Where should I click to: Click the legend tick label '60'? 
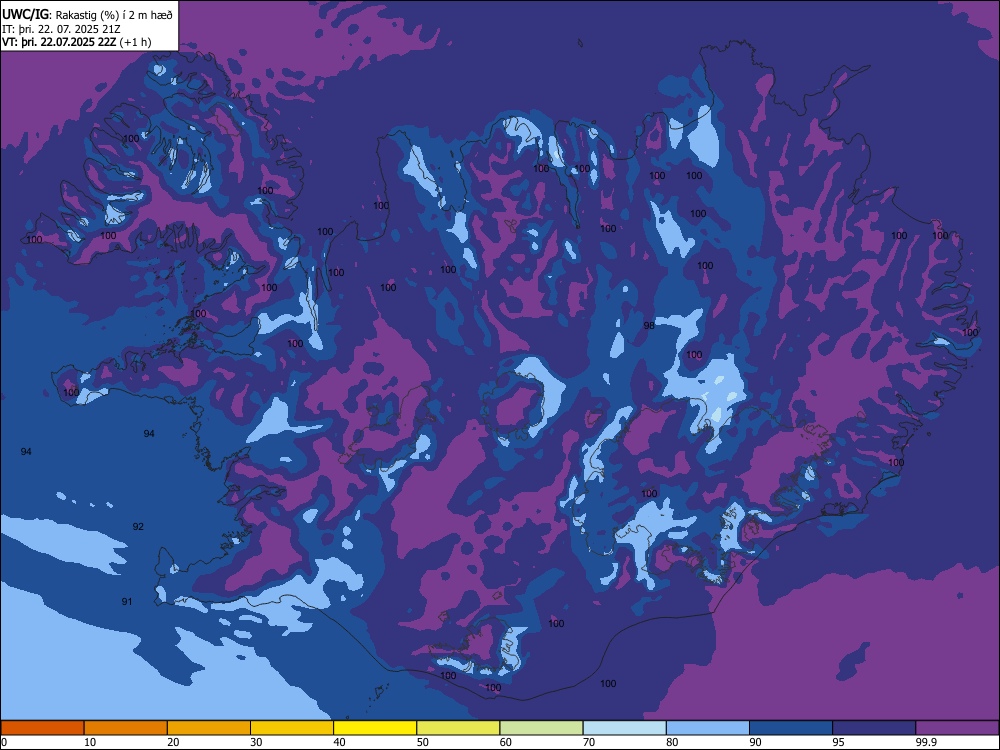coord(506,742)
